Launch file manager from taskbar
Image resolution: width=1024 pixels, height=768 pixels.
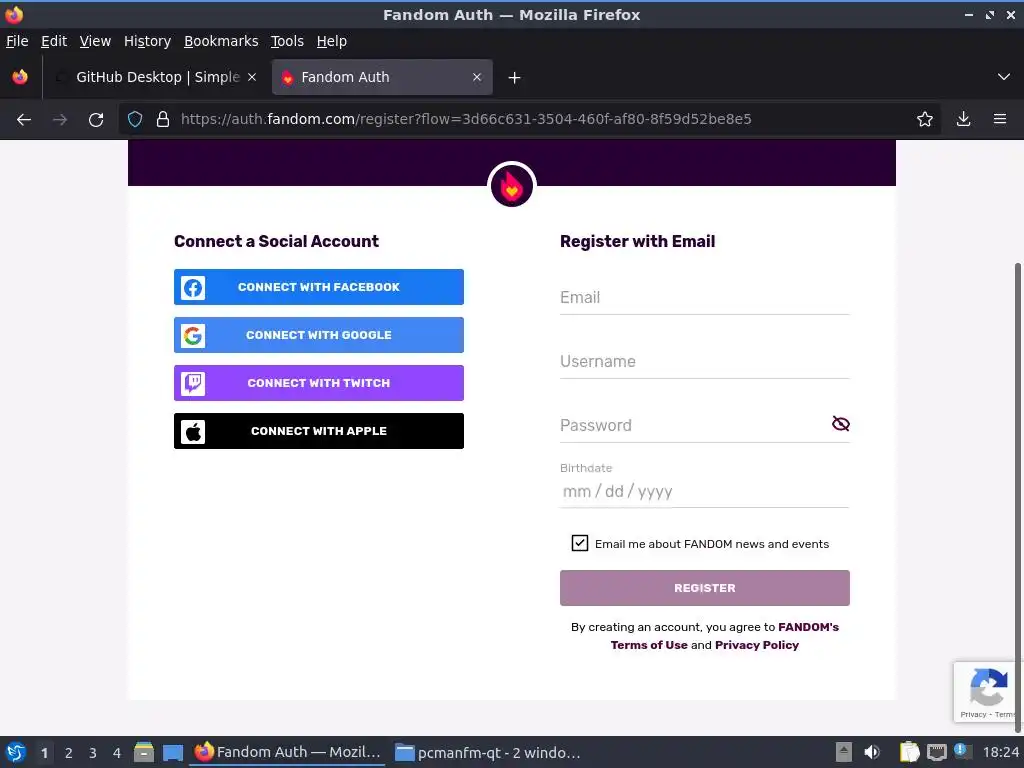[x=144, y=752]
